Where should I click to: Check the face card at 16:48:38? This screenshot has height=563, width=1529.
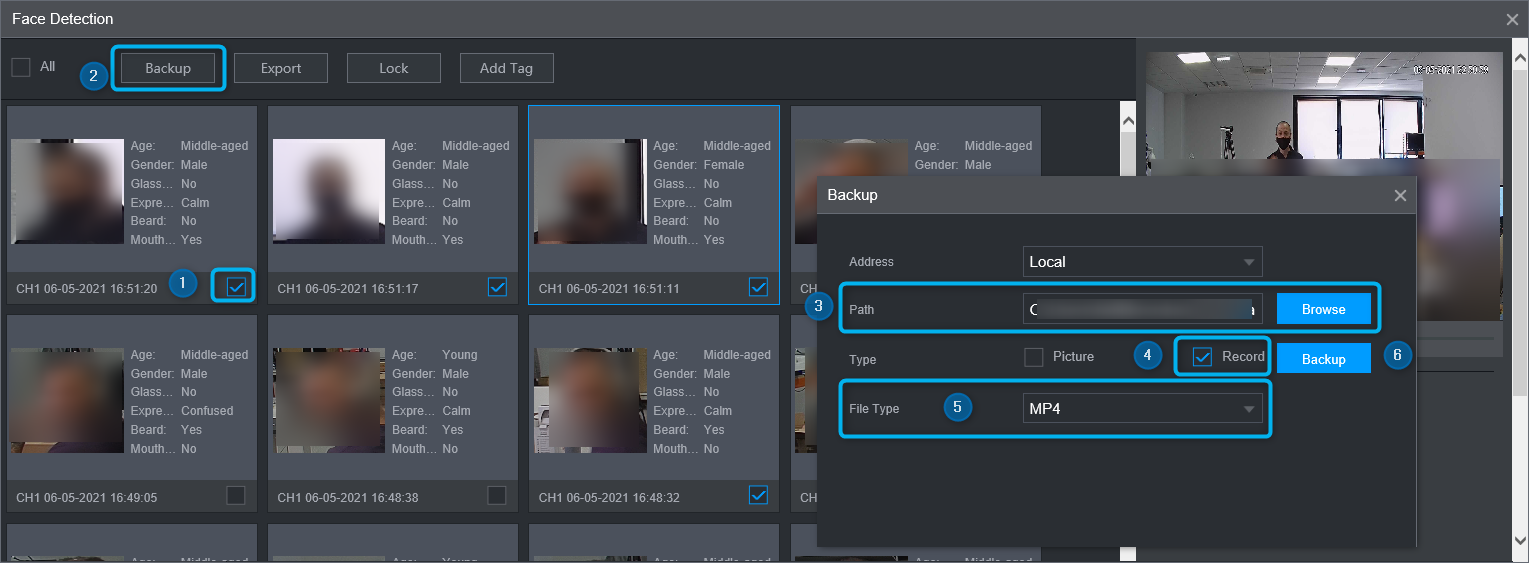pos(497,495)
